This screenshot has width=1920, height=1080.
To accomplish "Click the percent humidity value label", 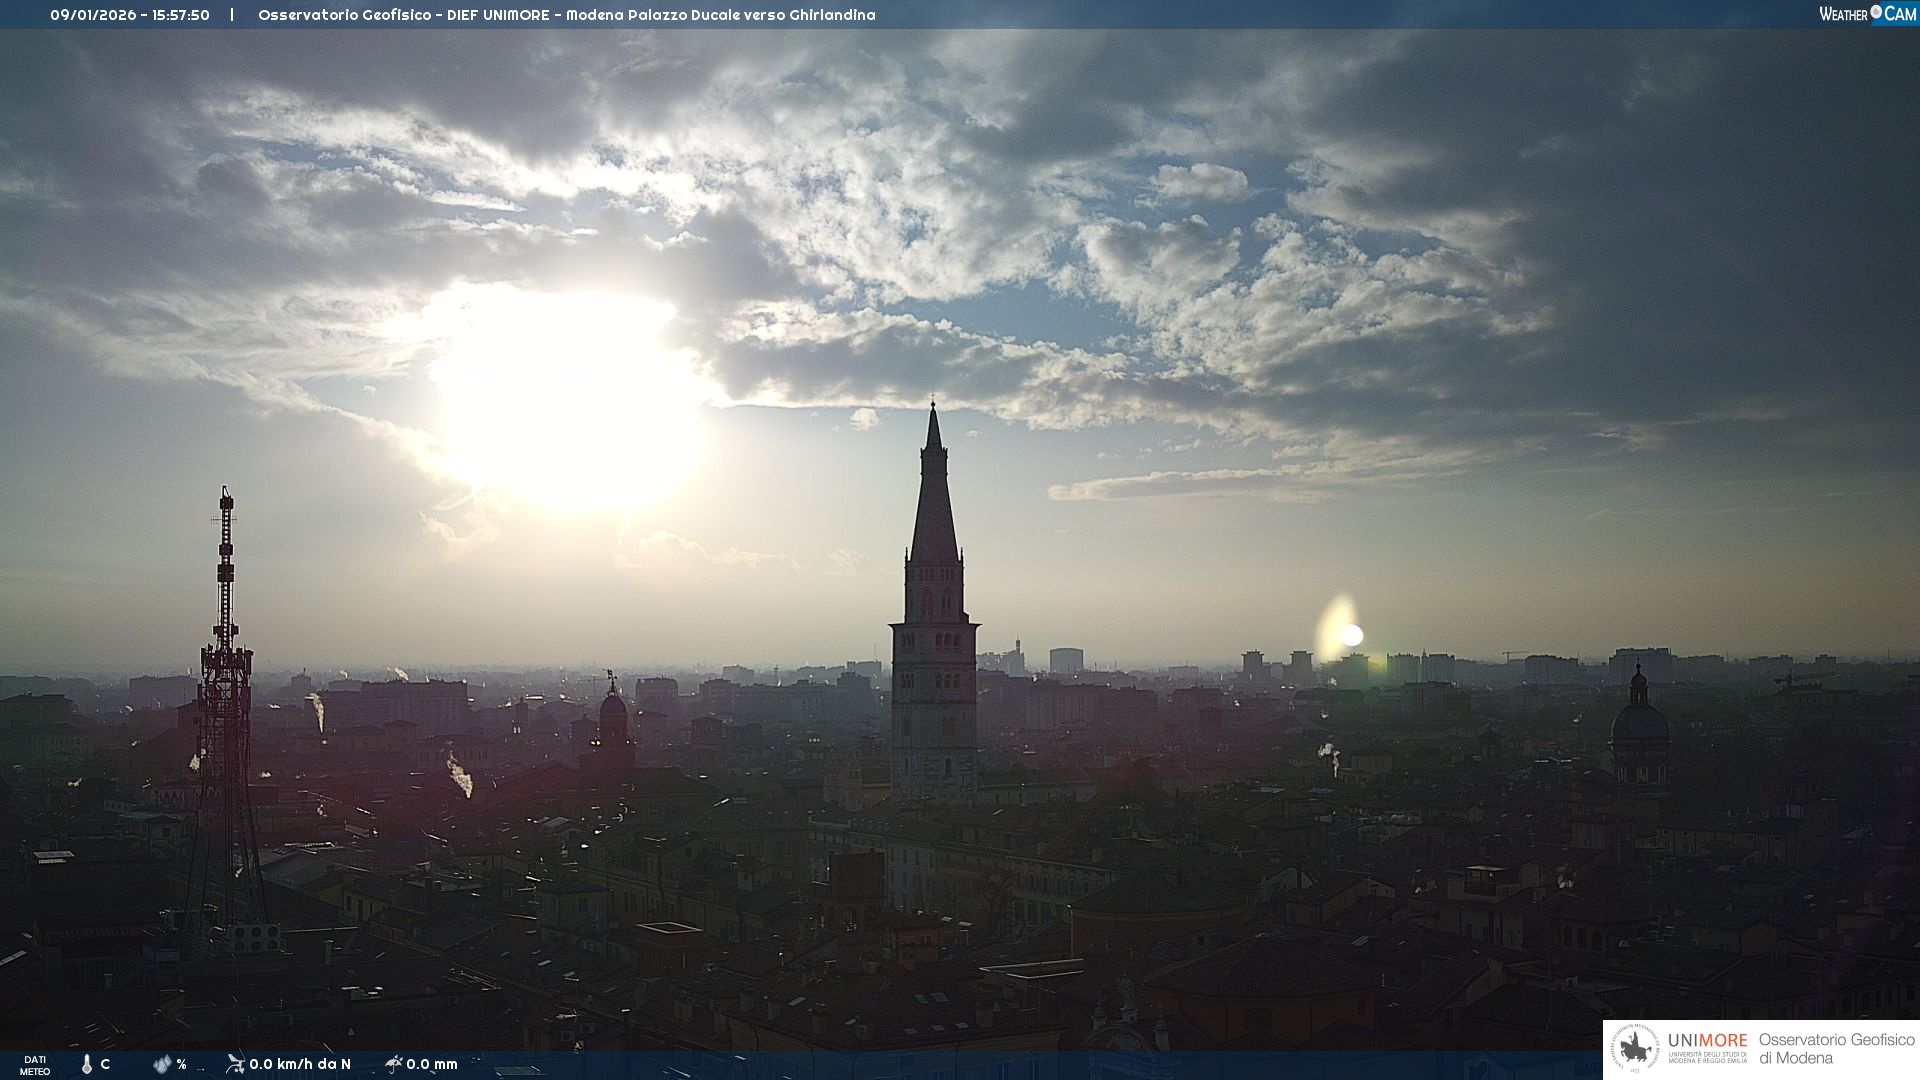I will click(182, 1064).
